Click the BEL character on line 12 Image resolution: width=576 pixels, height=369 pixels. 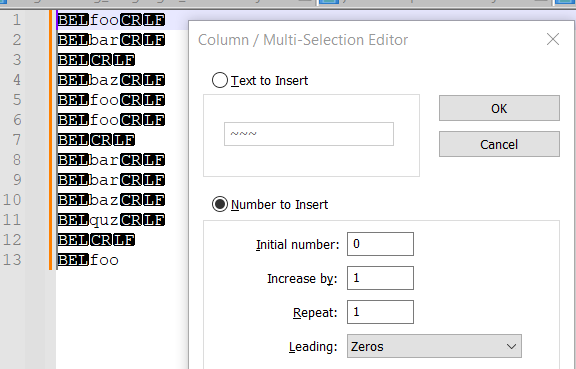73,240
